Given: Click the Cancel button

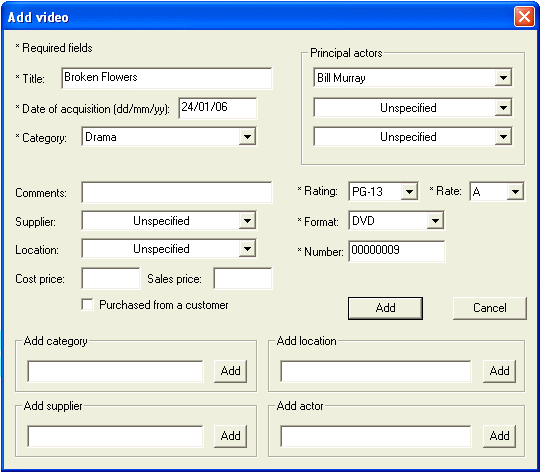Looking at the screenshot, I should 490,308.
